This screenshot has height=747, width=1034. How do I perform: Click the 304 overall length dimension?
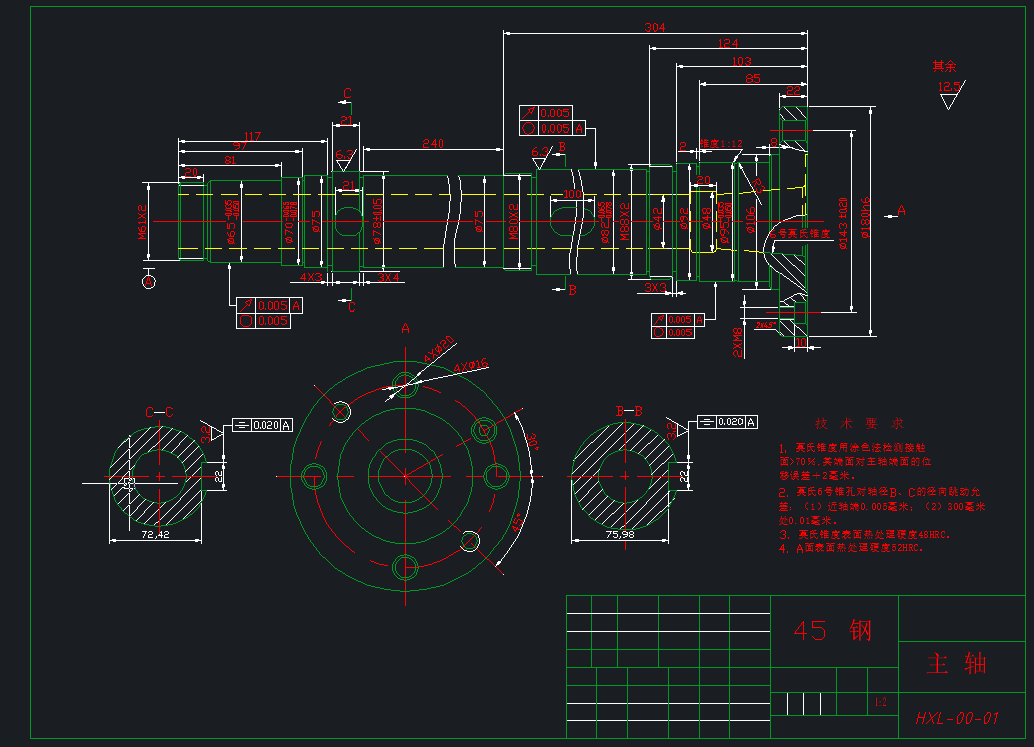tap(655, 27)
